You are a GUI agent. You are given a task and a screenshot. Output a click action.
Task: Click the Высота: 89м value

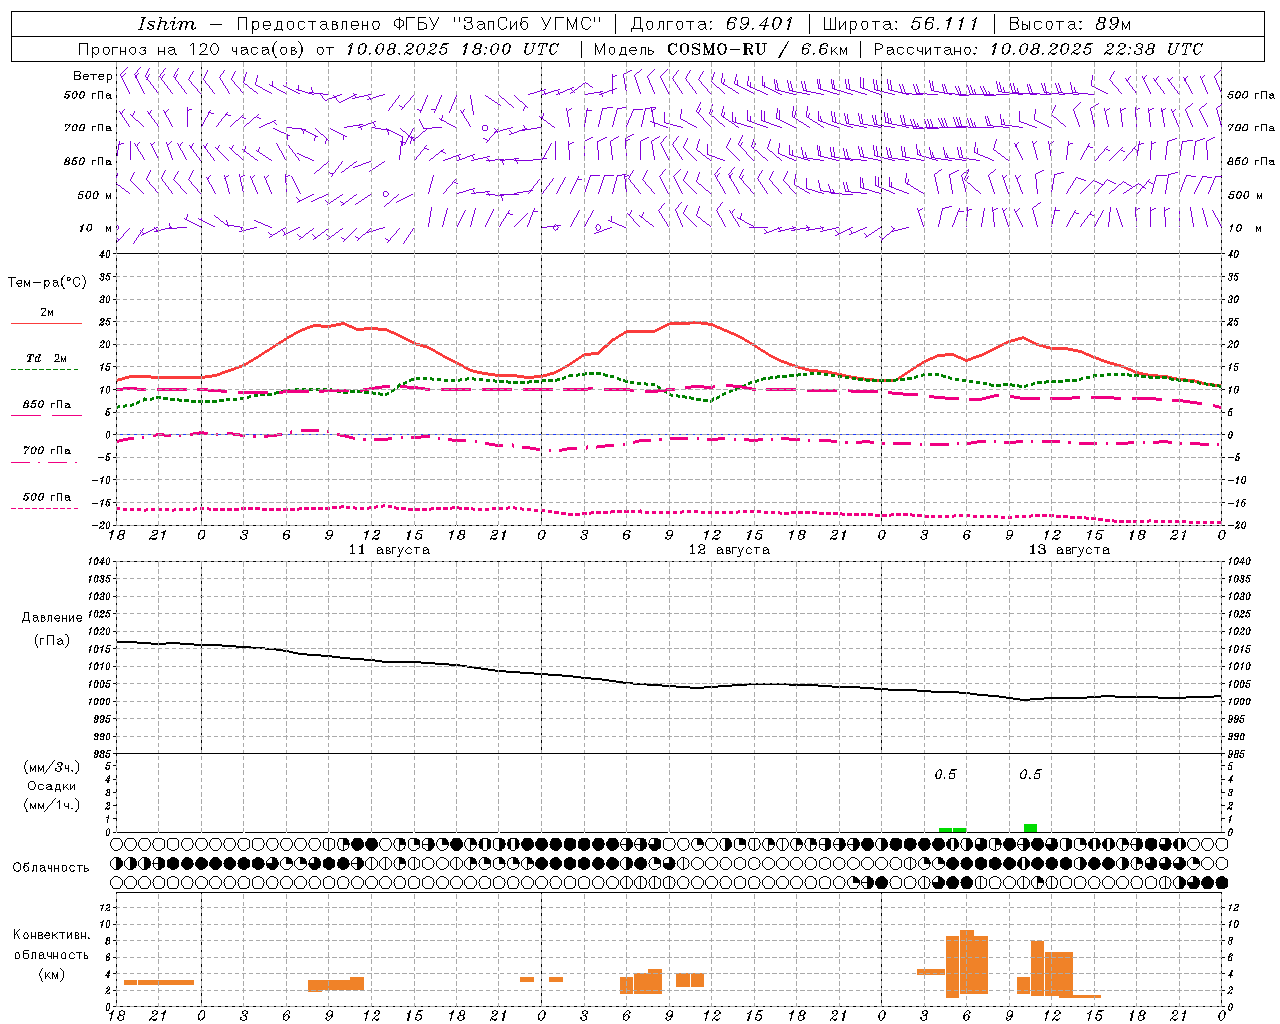(x=1070, y=24)
